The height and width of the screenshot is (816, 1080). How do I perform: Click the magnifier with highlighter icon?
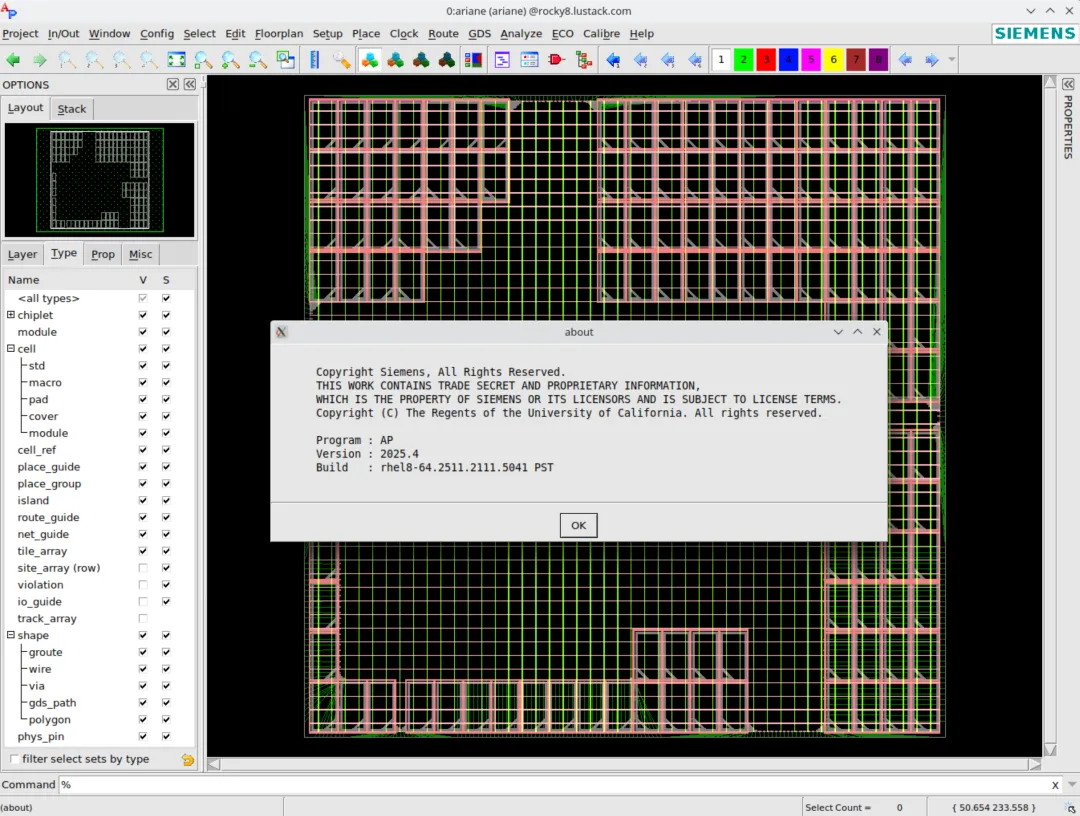pos(342,60)
